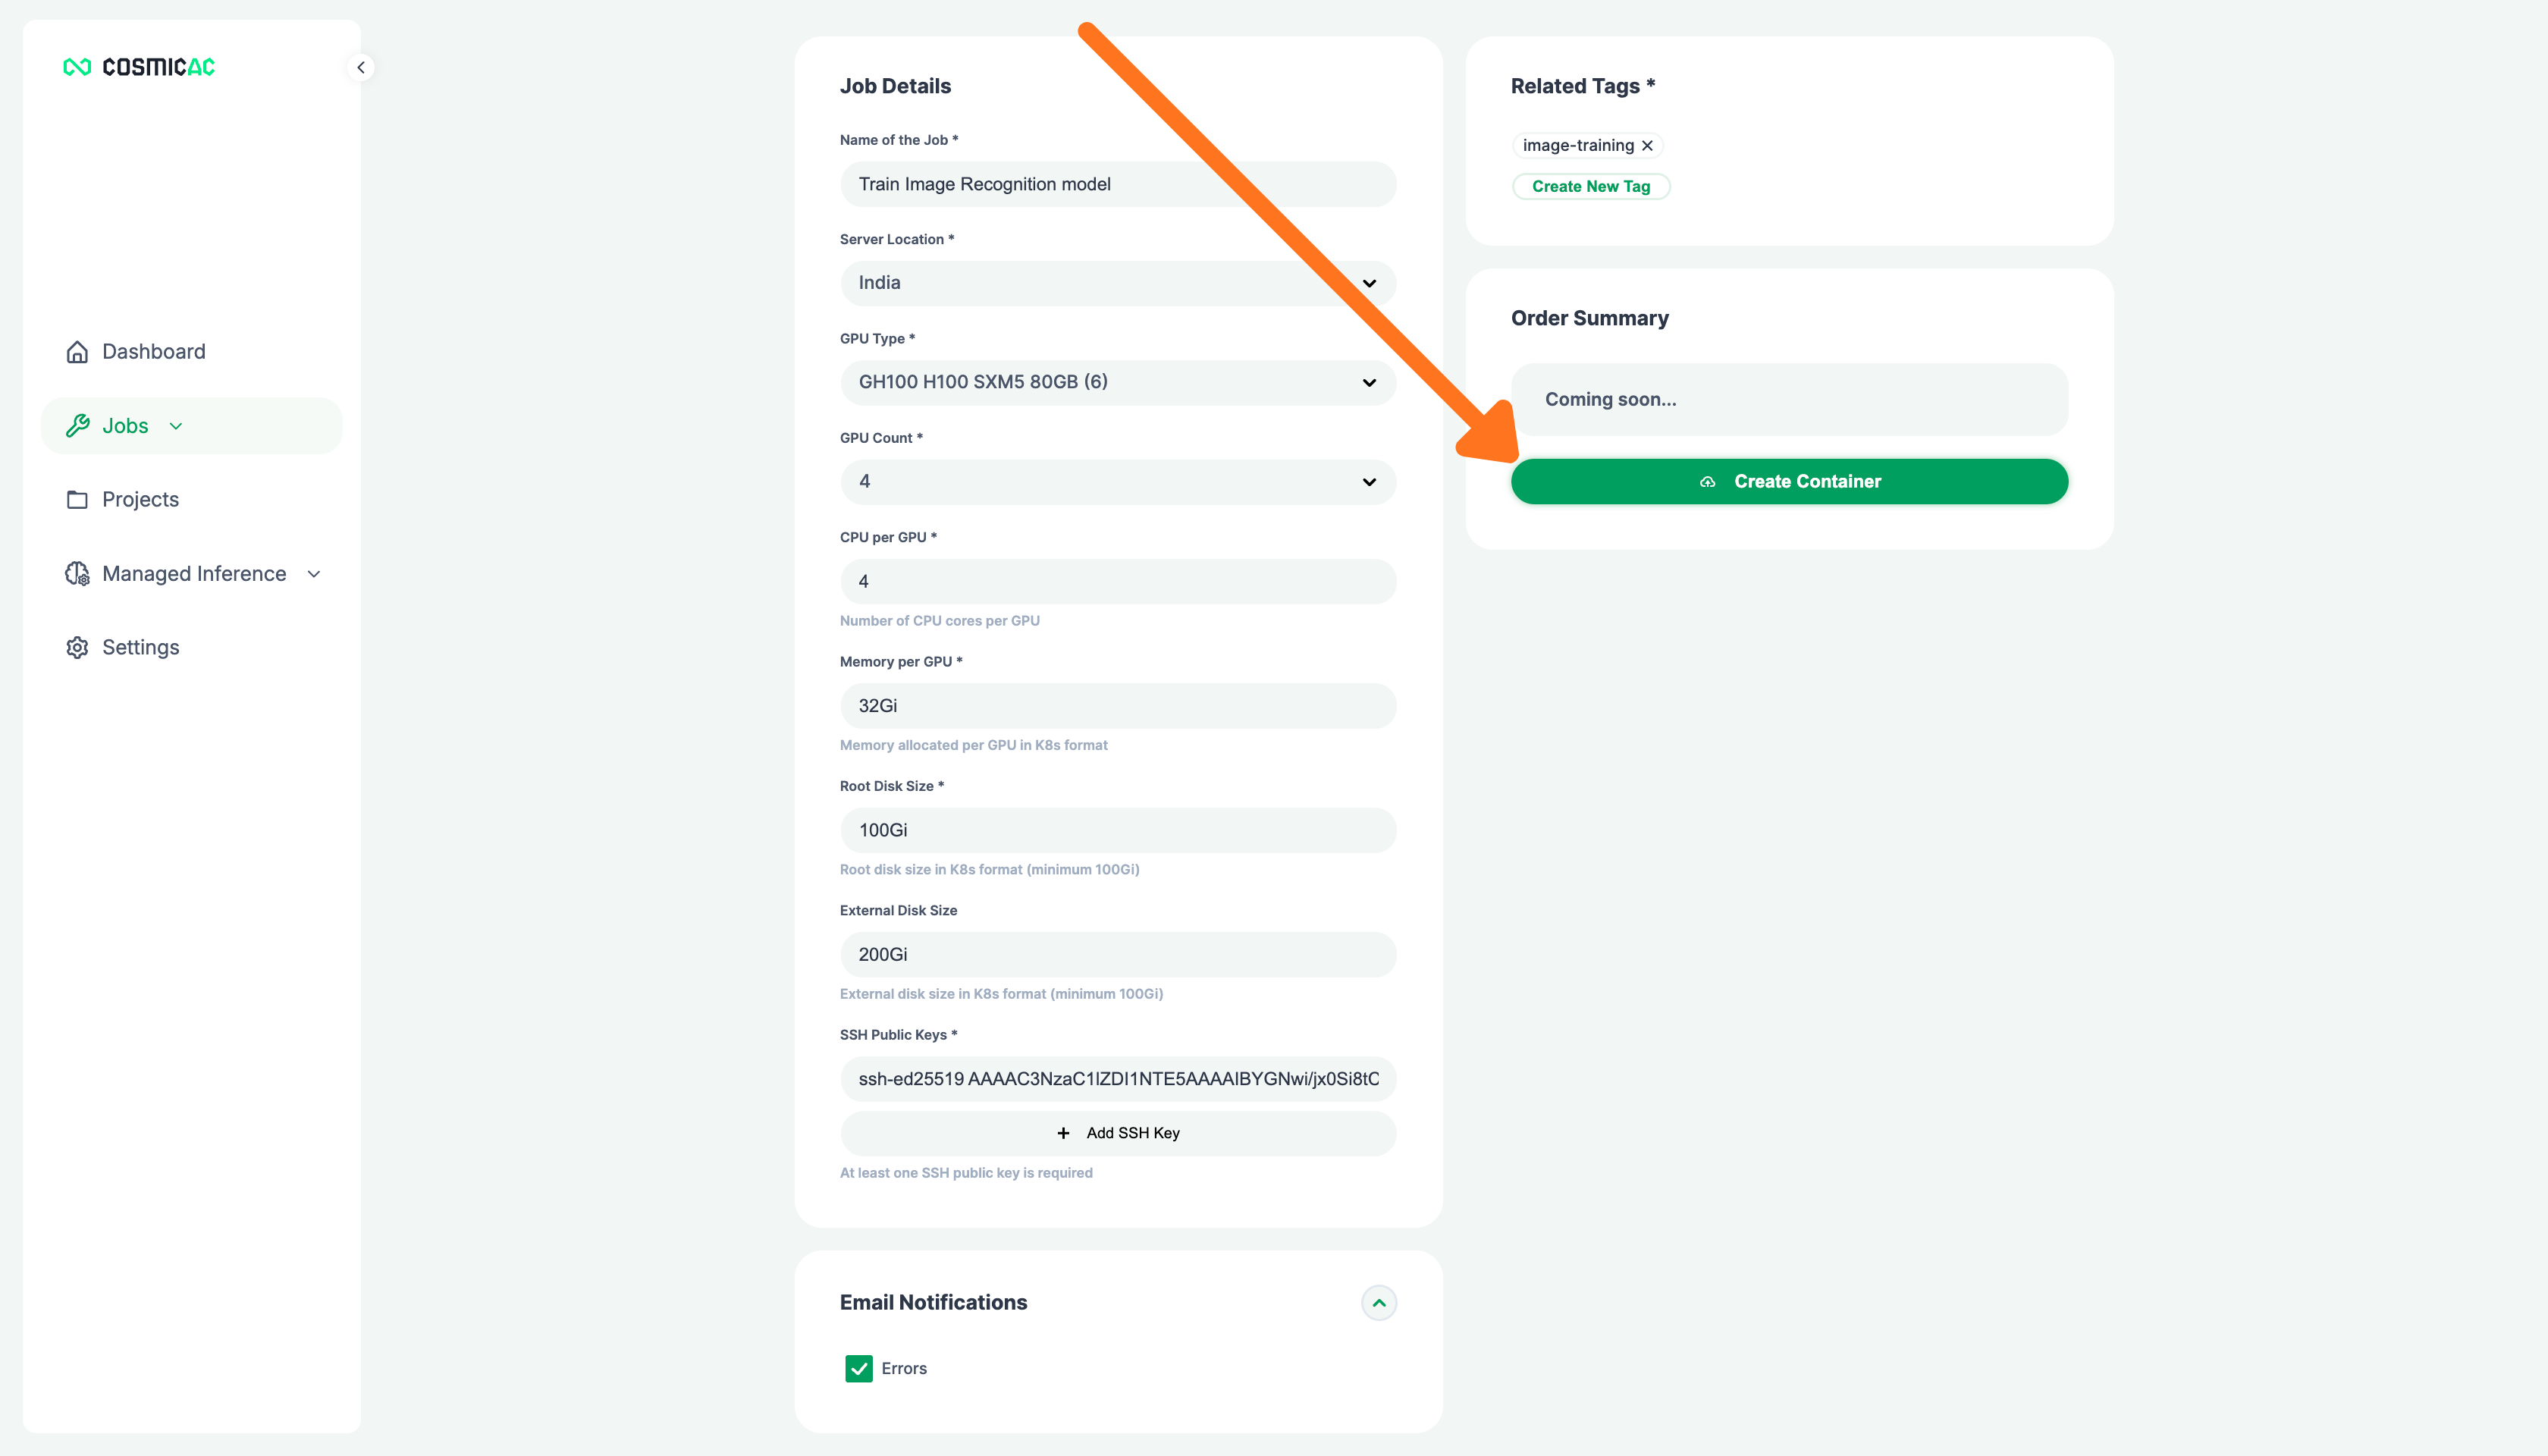
Task: Click the Name of the Job field
Action: coord(1118,184)
